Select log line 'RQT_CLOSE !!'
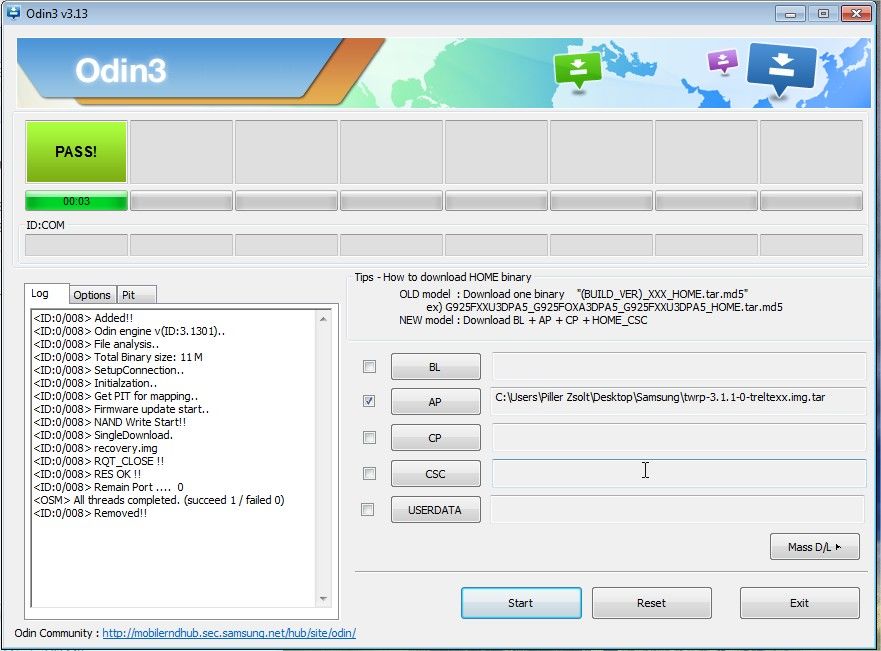Viewport: 881px width, 651px height. [x=99, y=461]
